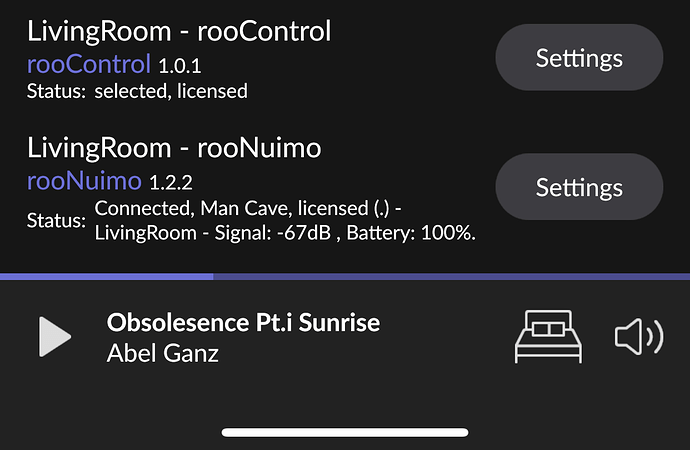Viewport: 690px width, 450px height.
Task: Click the rooControl extension link
Action: point(89,64)
